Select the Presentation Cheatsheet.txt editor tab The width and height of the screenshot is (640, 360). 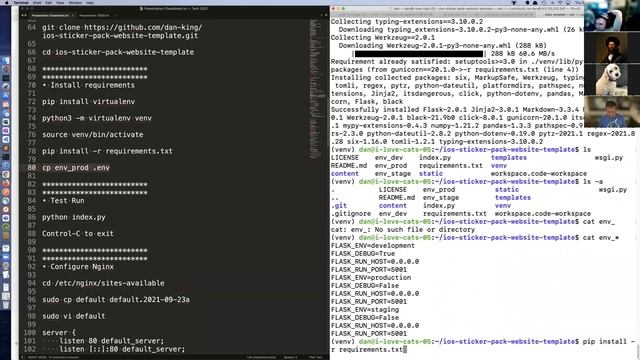tap(50, 16)
